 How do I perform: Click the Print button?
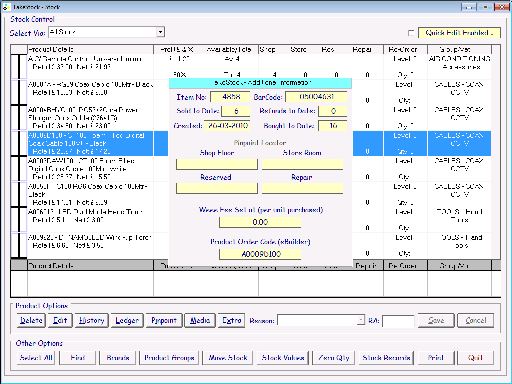436,358
